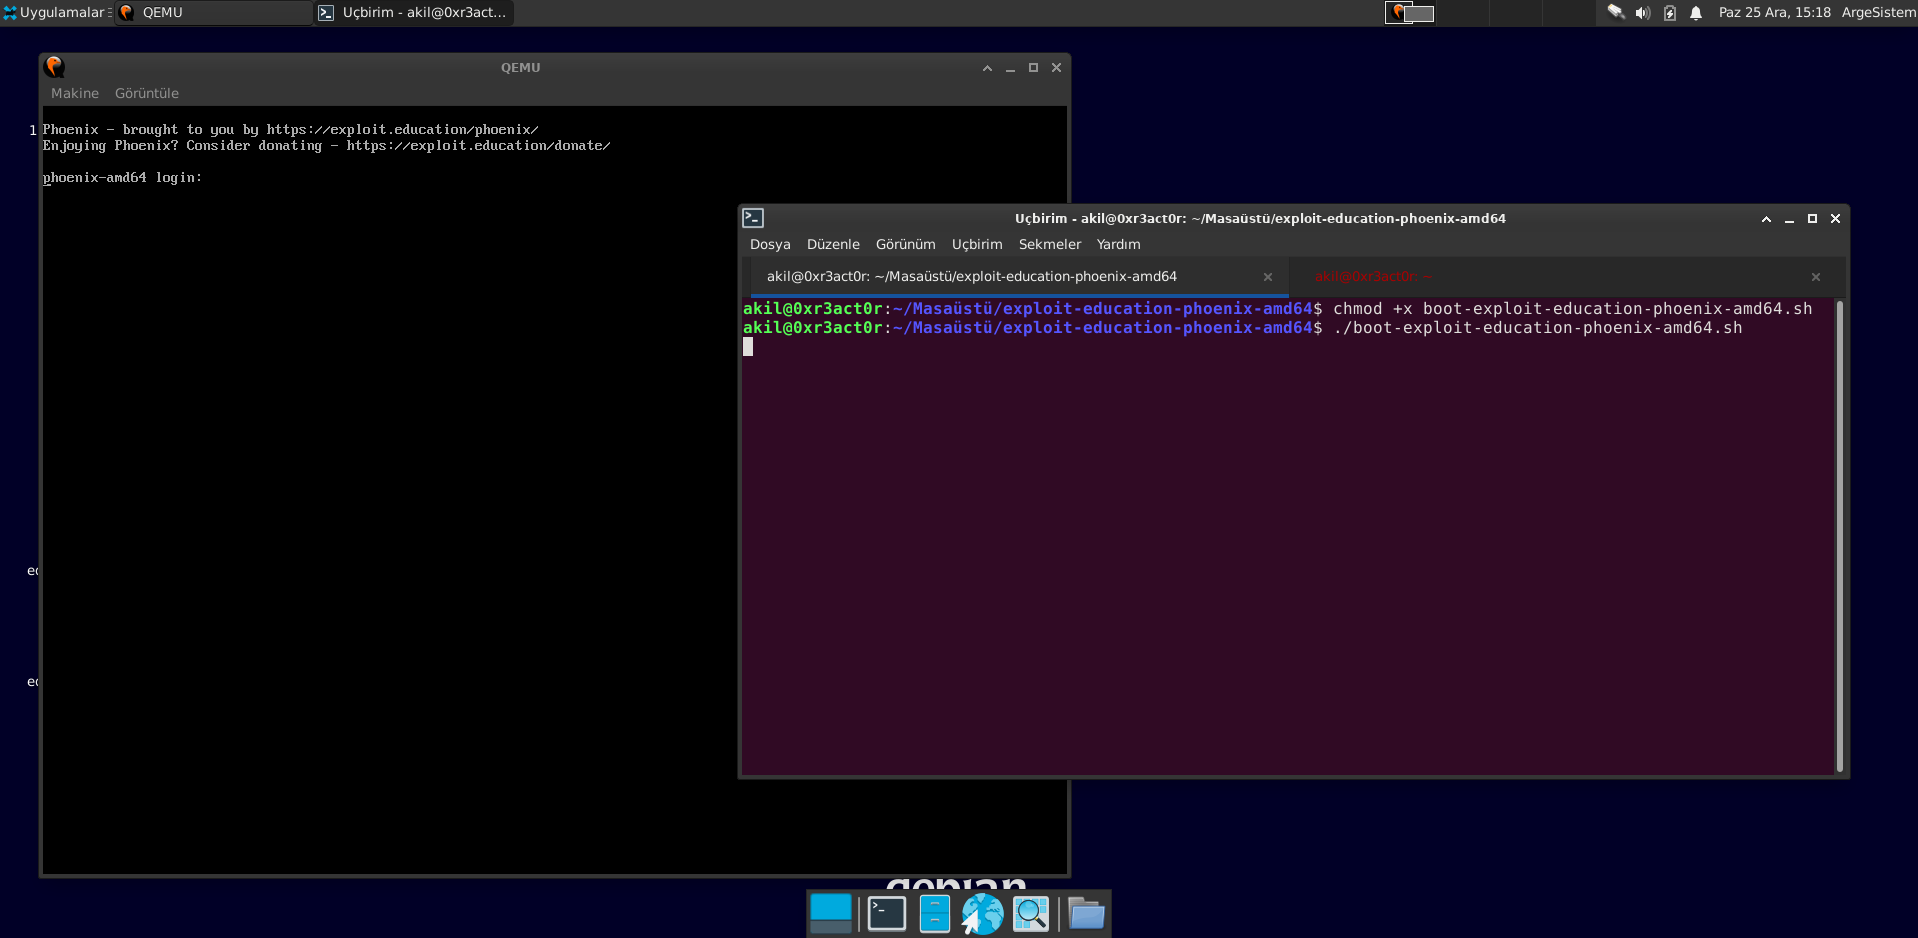Screen dimensions: 1918x938
Task: Select the exploit-education-phoenix-amd64 terminal tab
Action: (x=1018, y=277)
